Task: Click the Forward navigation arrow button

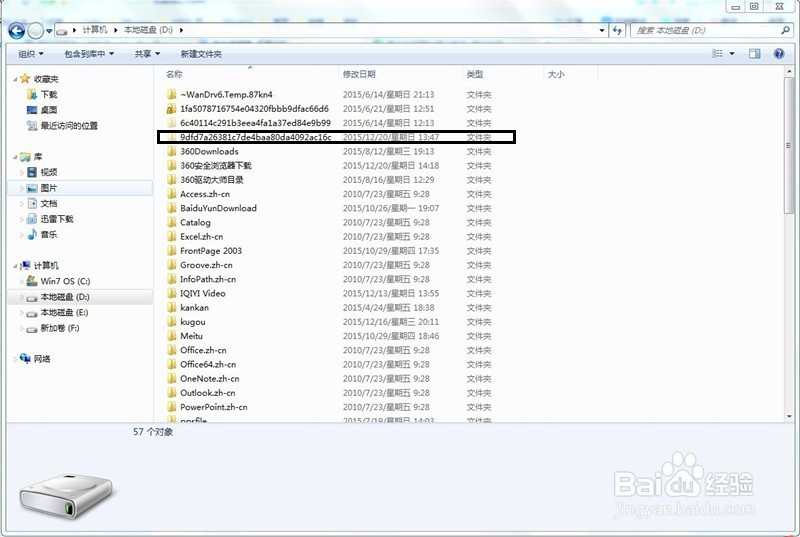Action: tap(35, 31)
